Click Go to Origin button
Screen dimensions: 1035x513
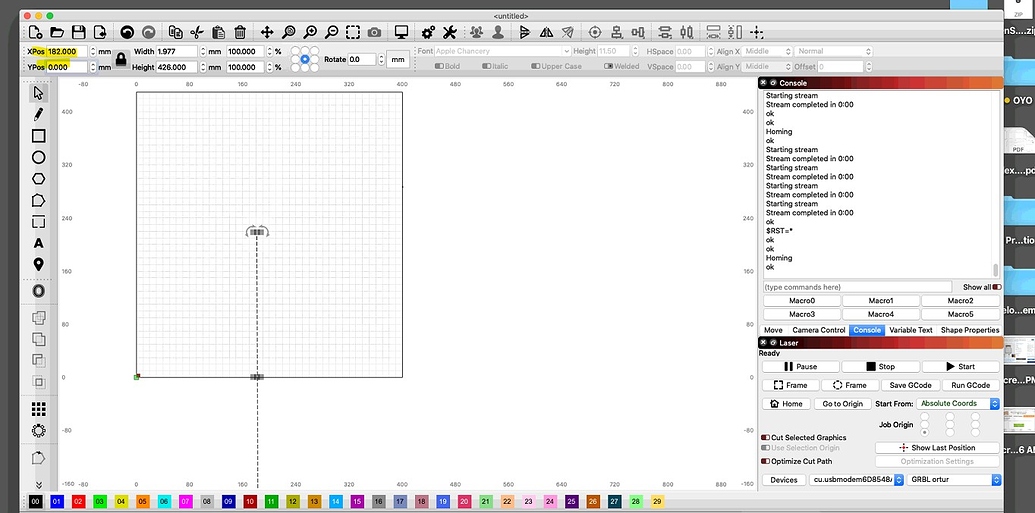coord(842,403)
